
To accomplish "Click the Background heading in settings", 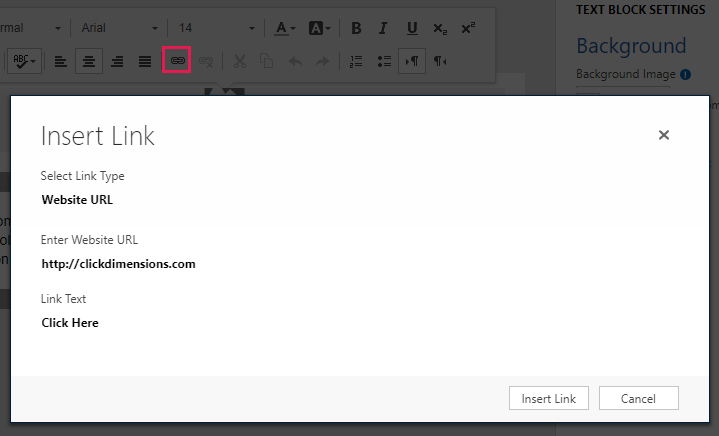I will tap(631, 46).
